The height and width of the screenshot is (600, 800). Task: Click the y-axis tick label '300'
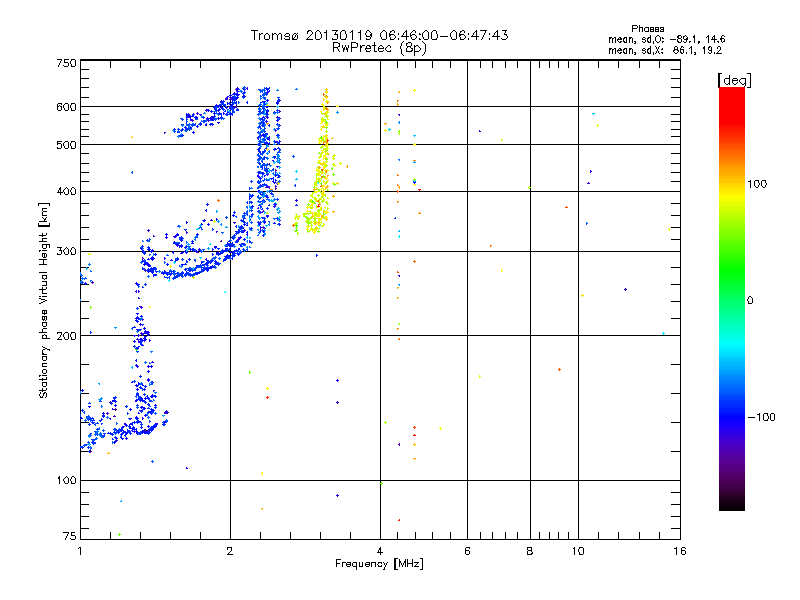point(66,251)
